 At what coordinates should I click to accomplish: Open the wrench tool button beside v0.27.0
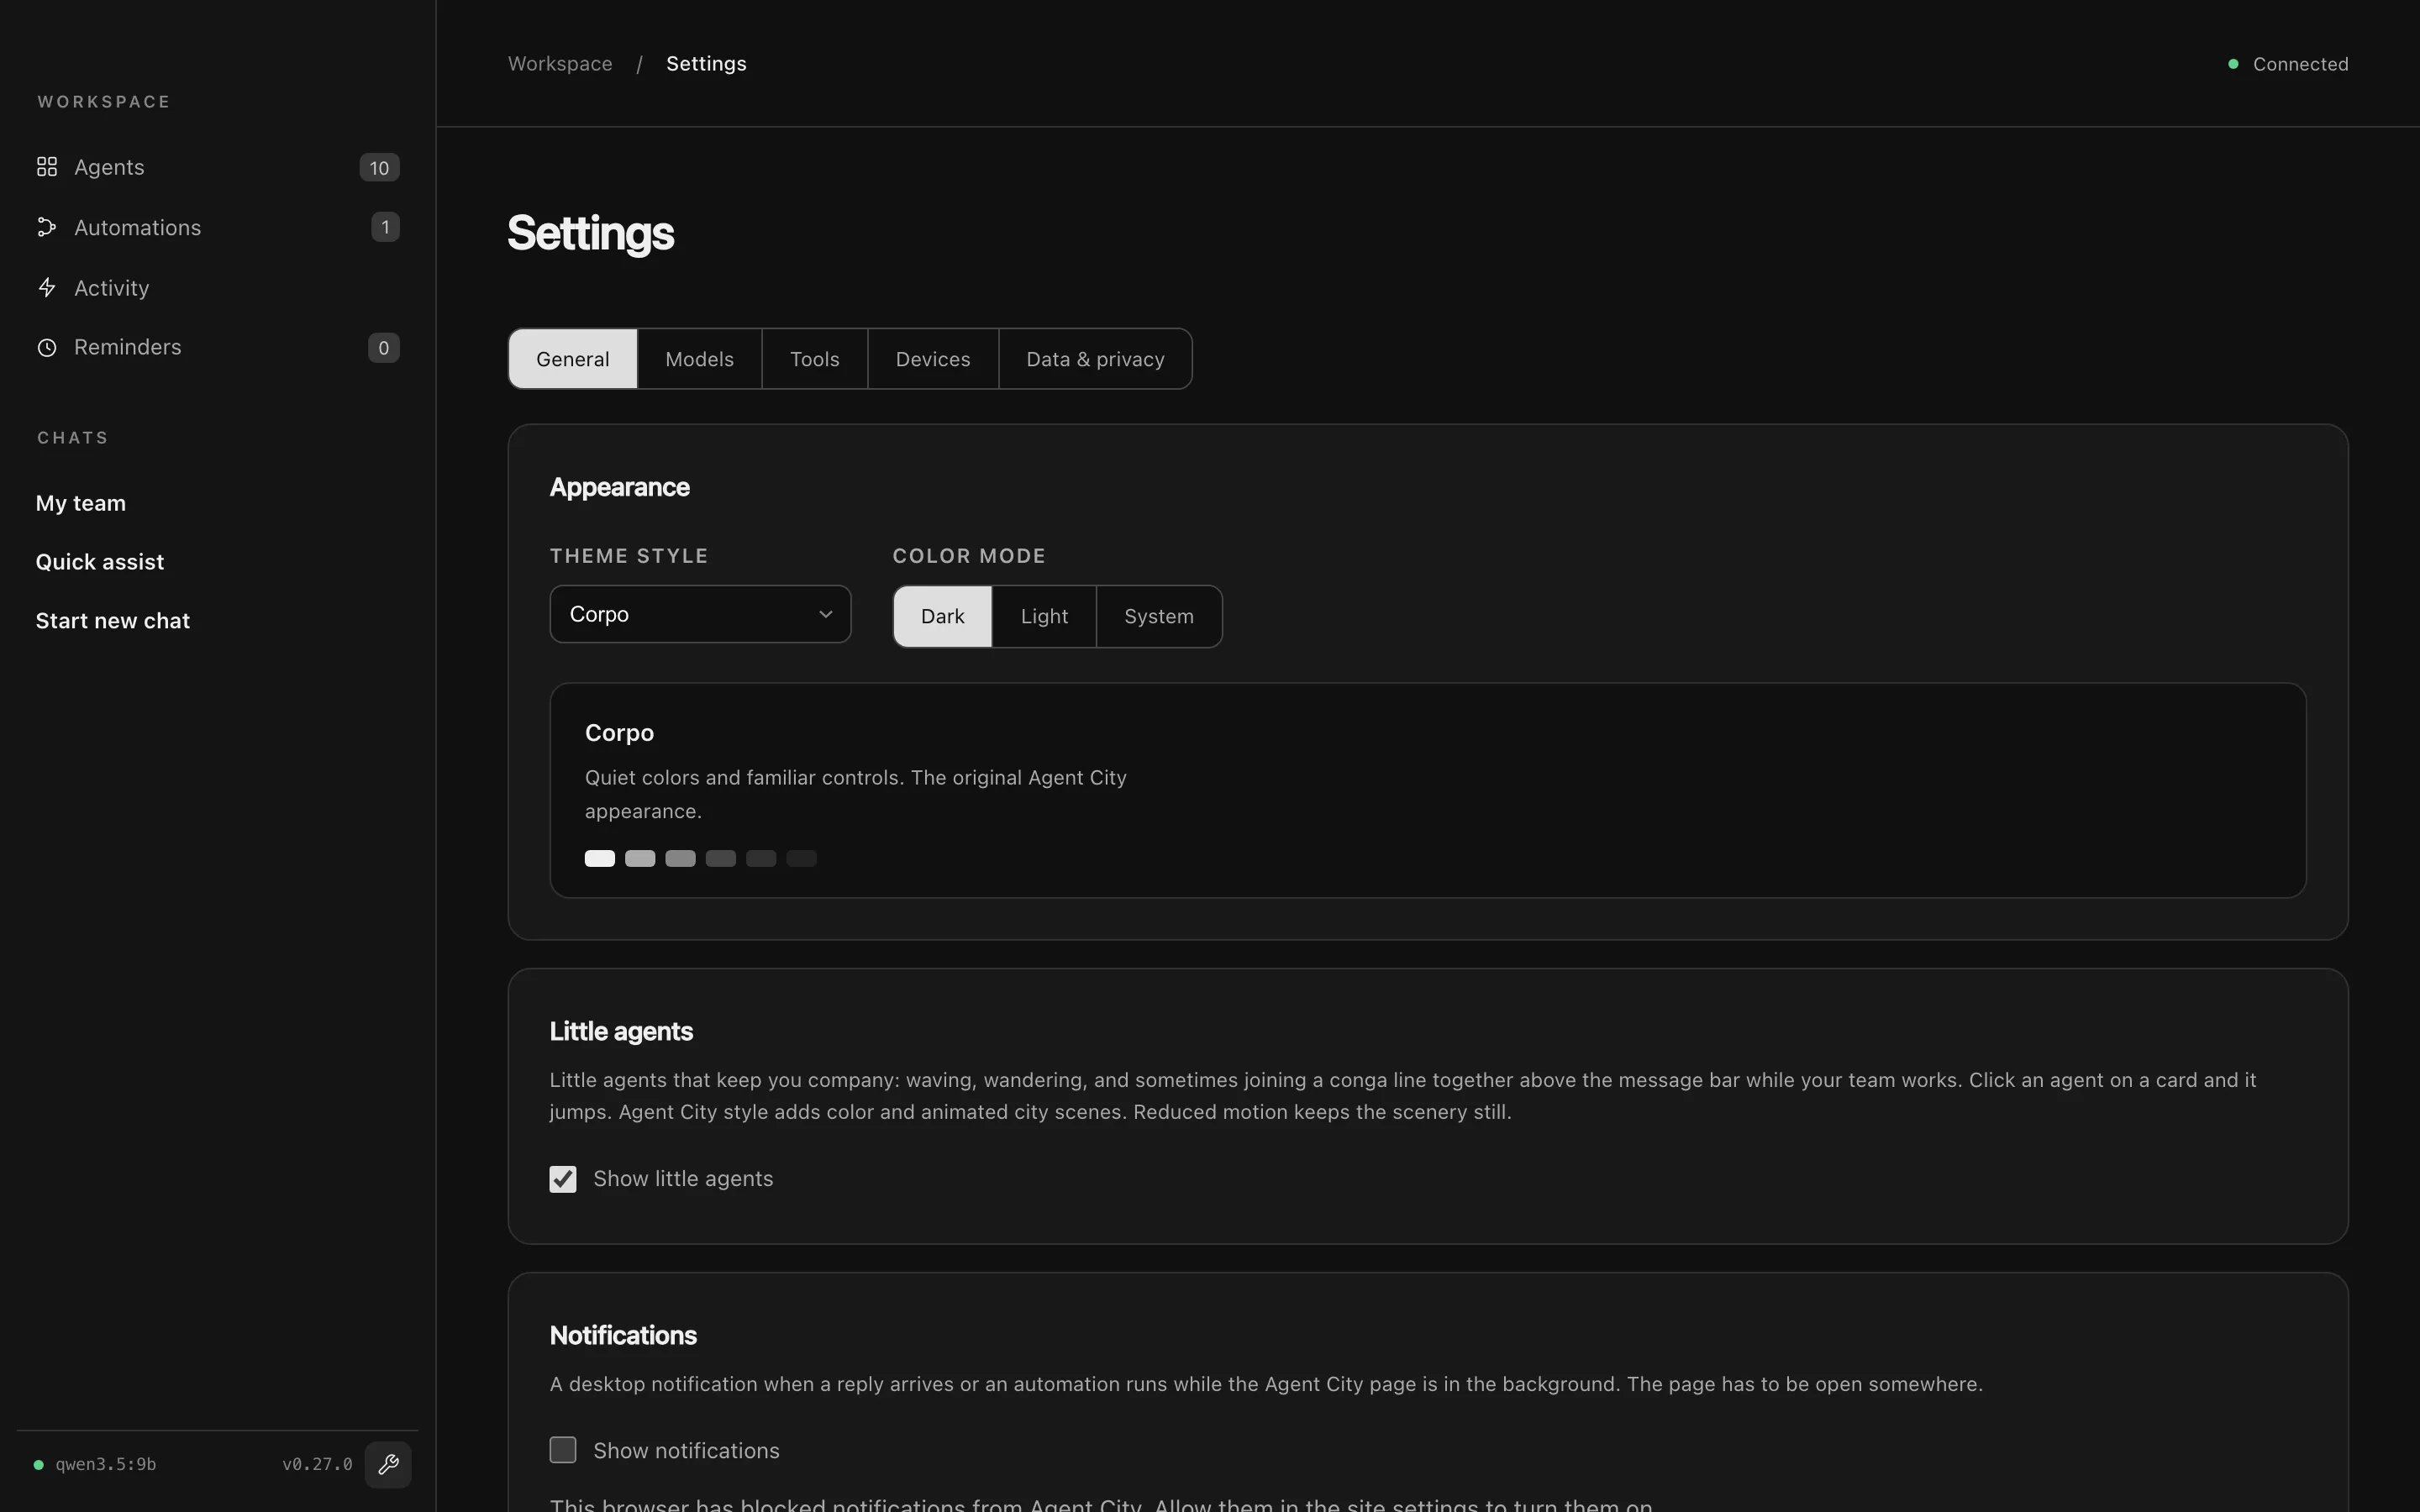[x=388, y=1464]
